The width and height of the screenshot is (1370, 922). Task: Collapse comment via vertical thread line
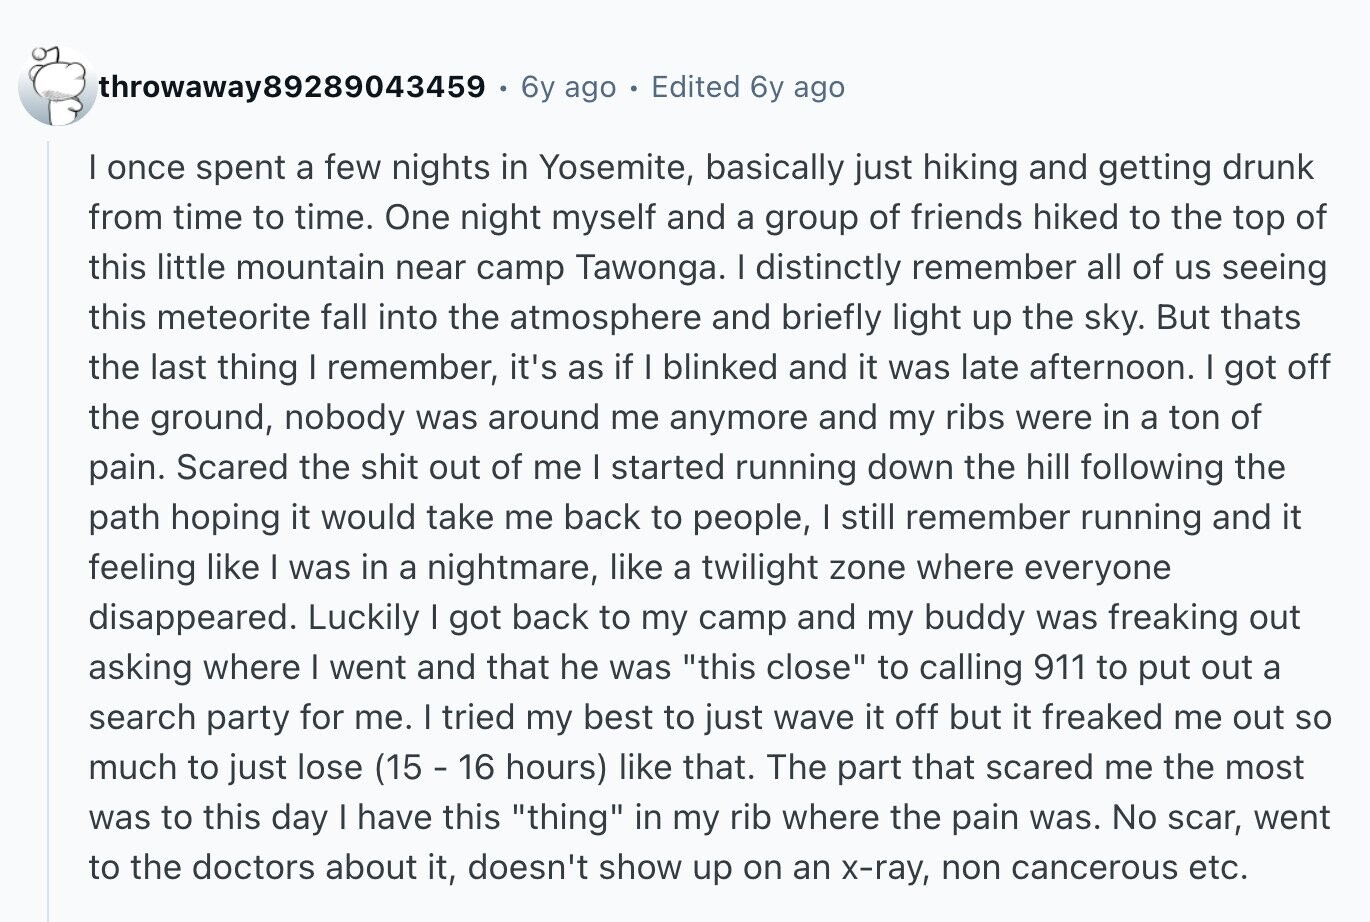(x=48, y=530)
